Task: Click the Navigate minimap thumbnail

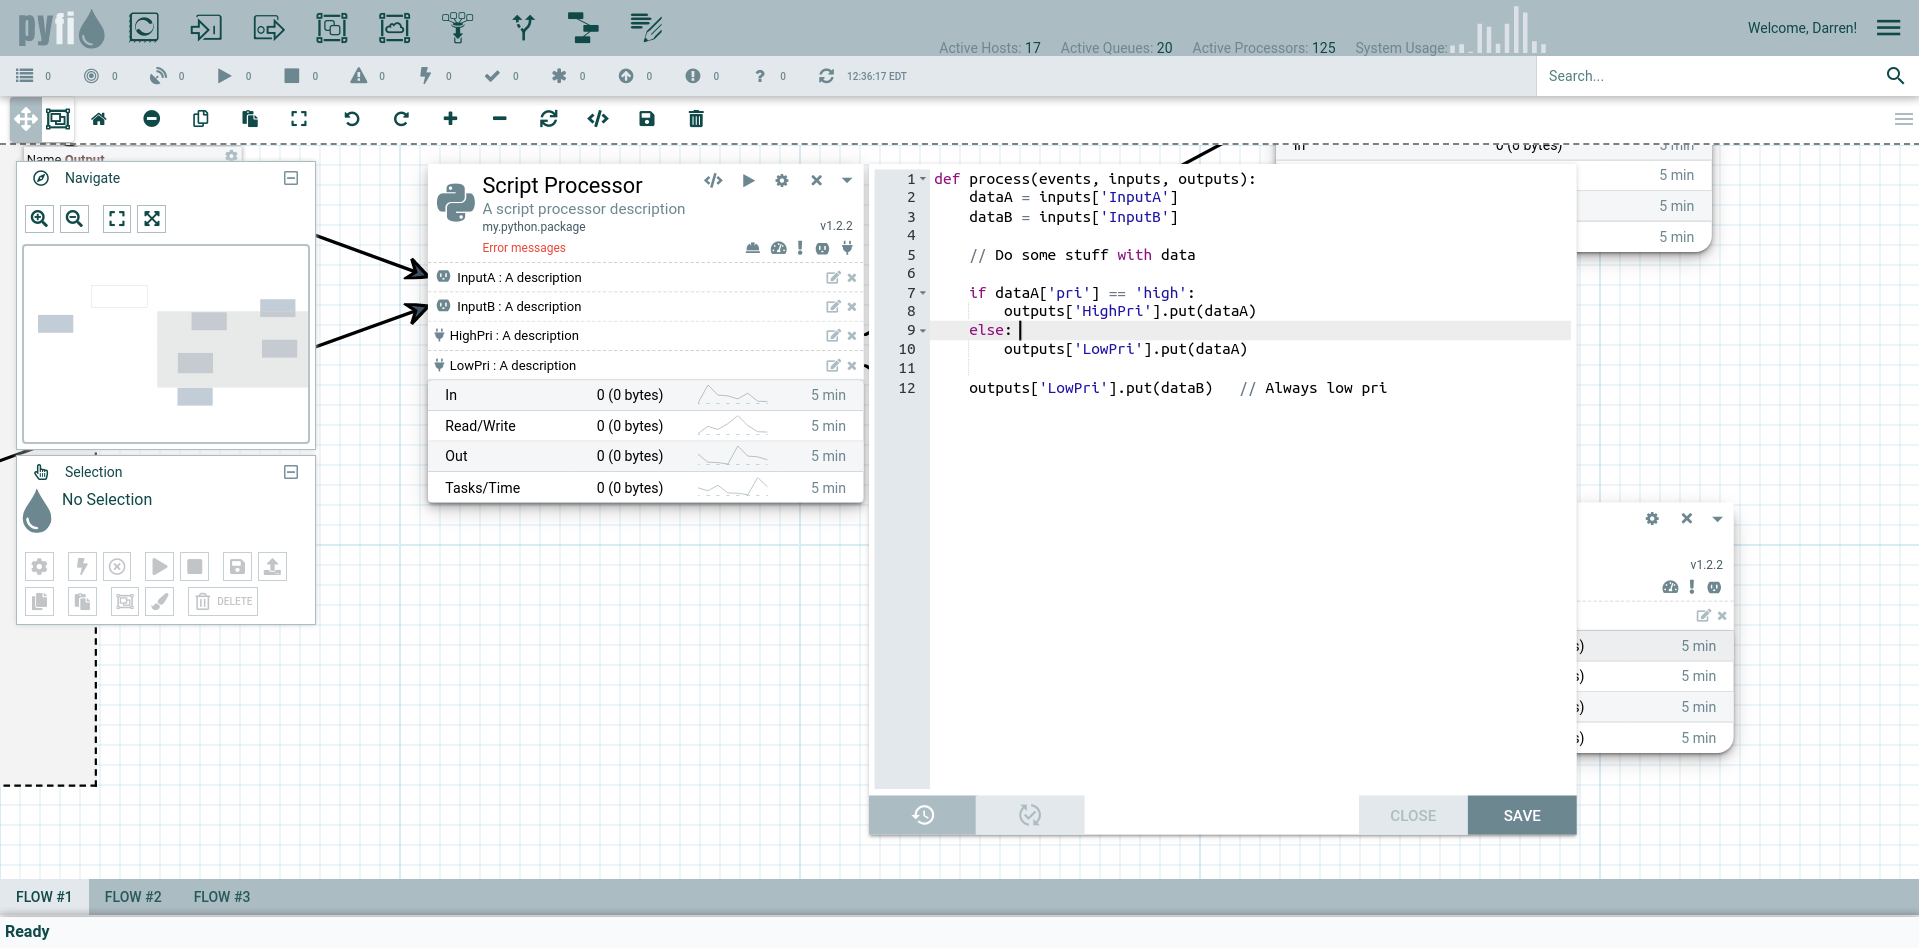Action: point(166,344)
